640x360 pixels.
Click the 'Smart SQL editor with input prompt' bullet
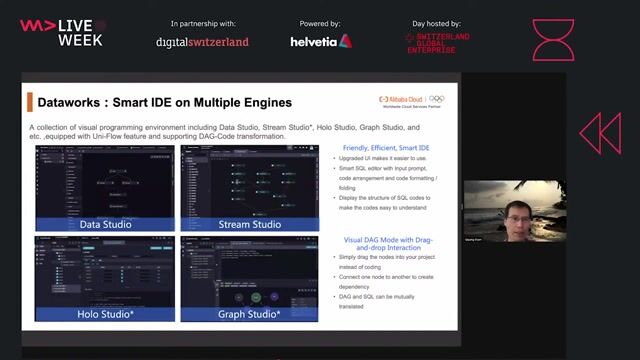click(x=388, y=178)
